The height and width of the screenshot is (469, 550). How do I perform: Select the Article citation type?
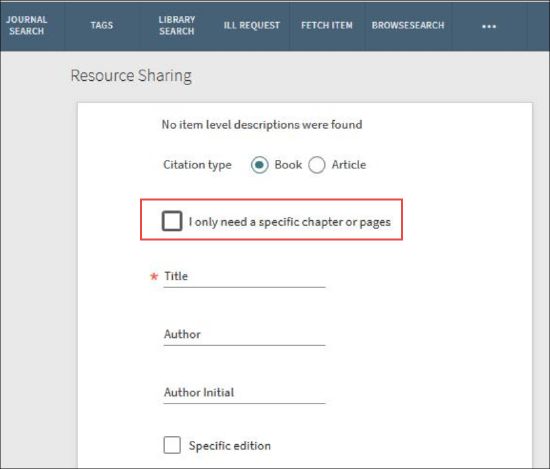(x=317, y=165)
